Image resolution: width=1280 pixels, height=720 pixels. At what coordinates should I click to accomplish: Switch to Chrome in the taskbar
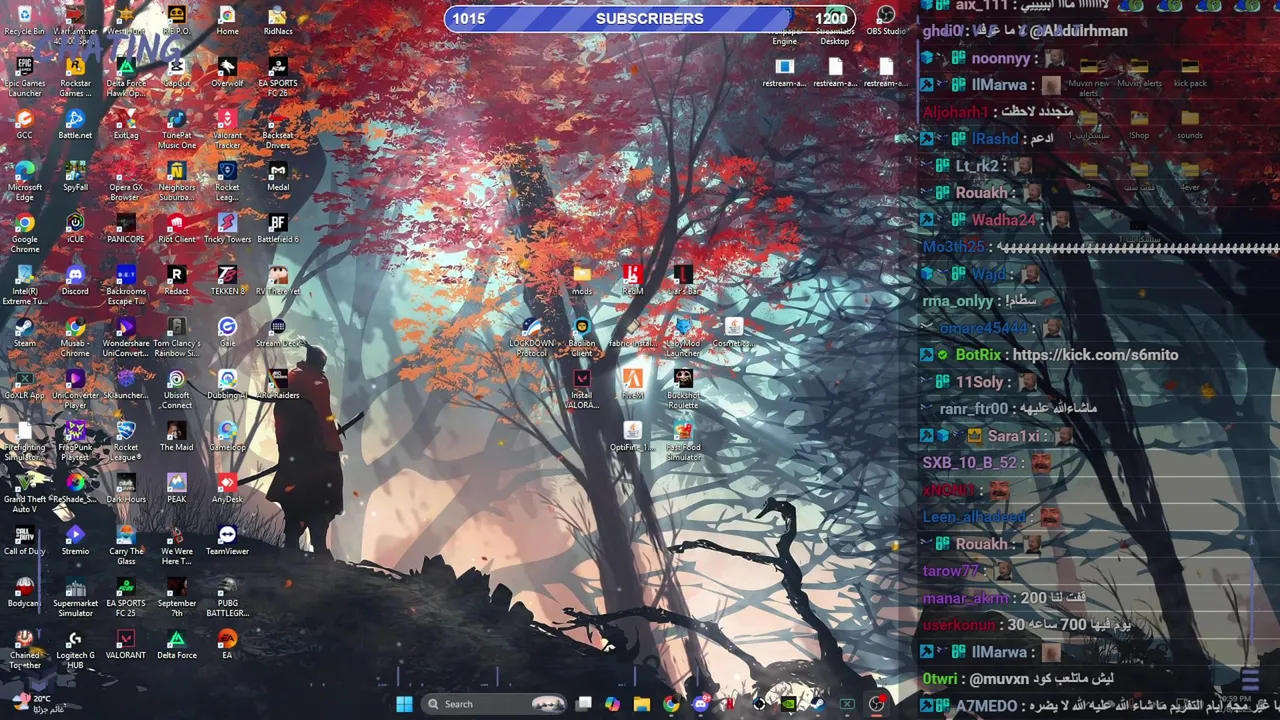pos(670,704)
